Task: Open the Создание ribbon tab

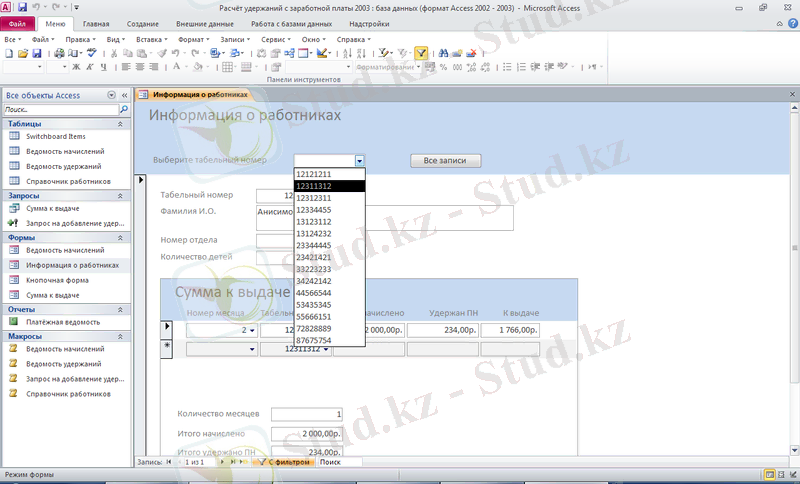Action: click(142, 22)
